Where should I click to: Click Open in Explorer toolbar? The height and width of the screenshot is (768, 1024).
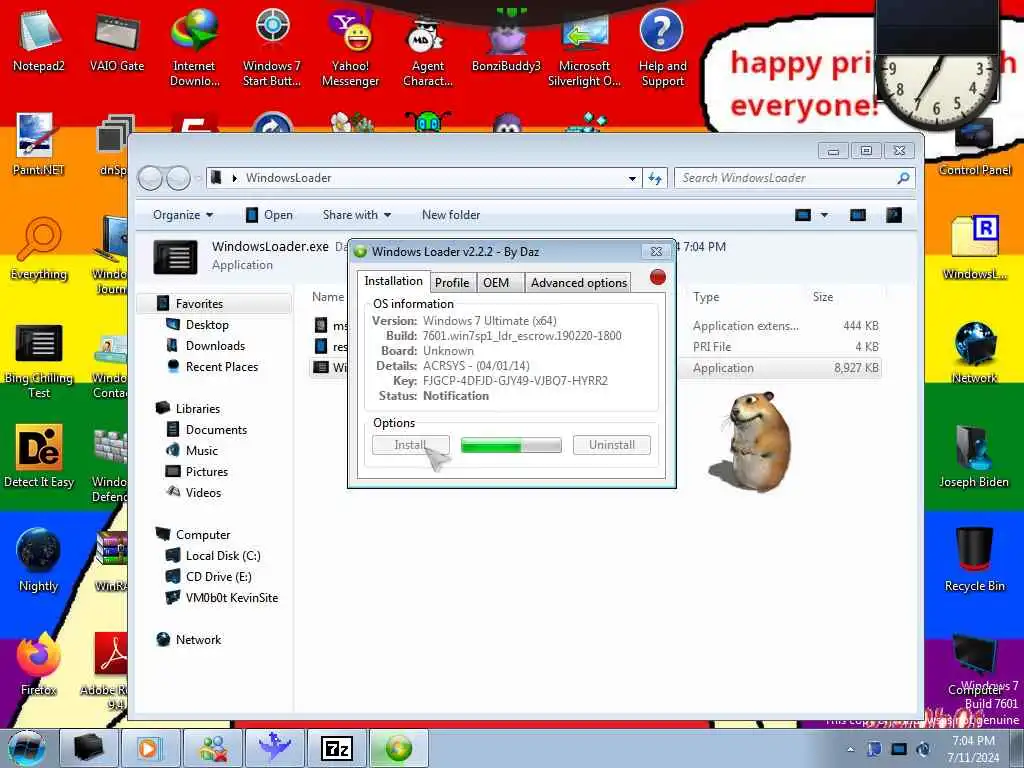click(x=269, y=215)
